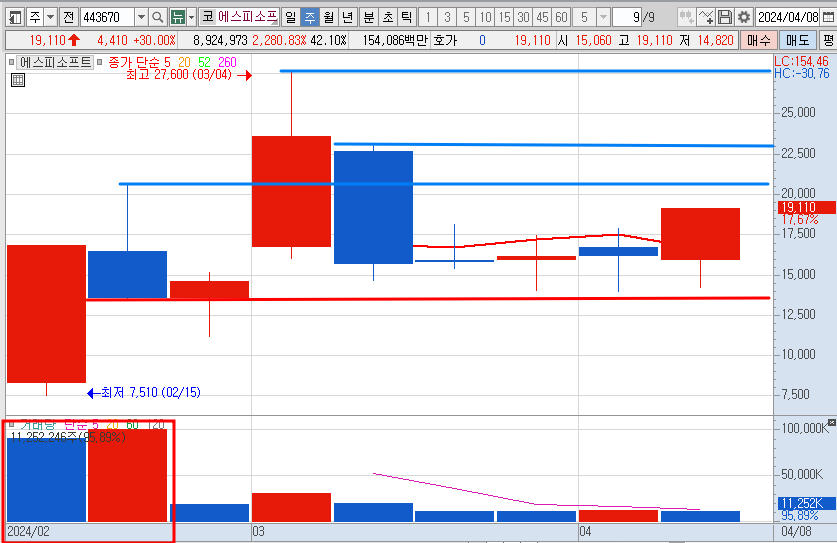
Task: Click the LC:154.46 indicator text
Action: coord(801,61)
